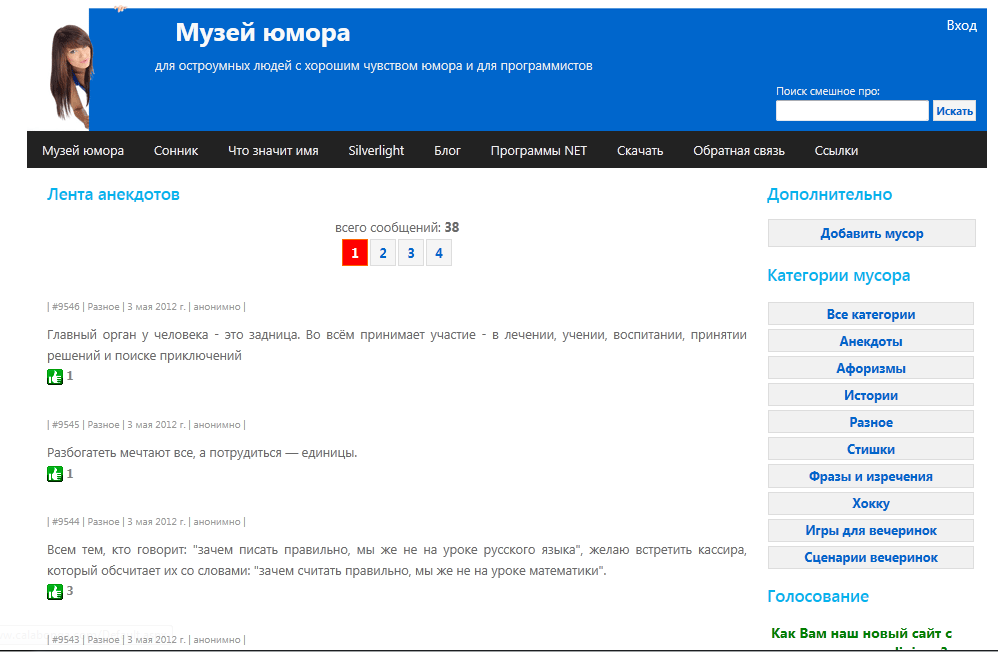Viewport: 998px width, 652px height.
Task: Click the #9546 post metadata line
Action: [146, 307]
